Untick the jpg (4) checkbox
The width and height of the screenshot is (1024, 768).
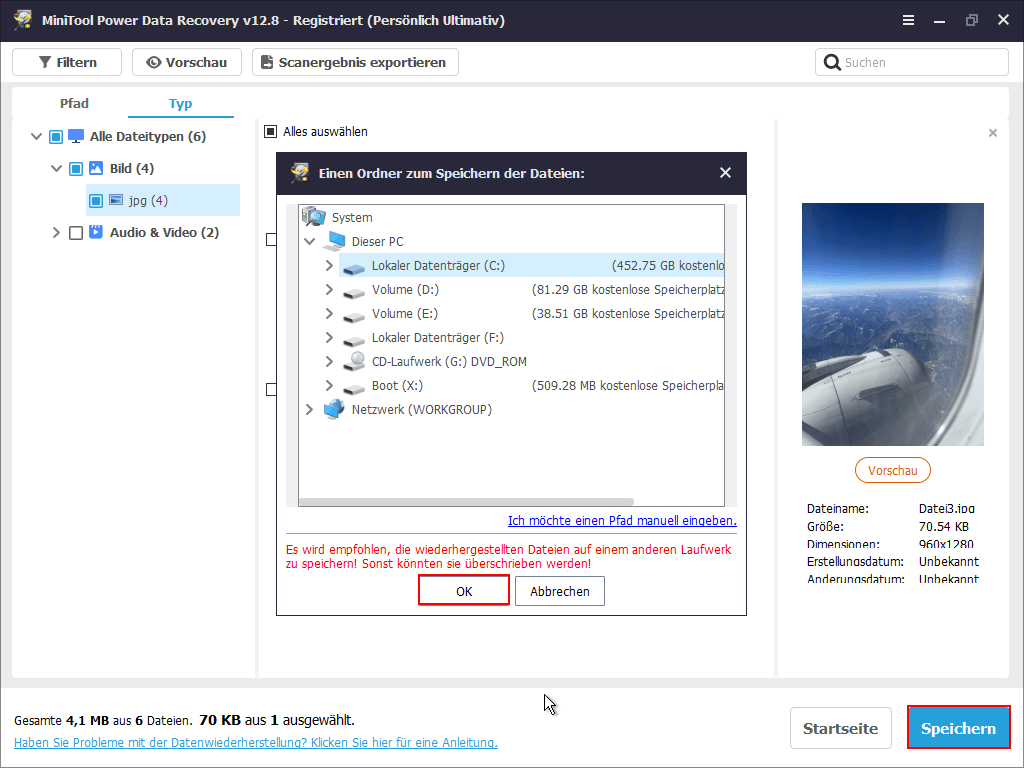tap(96, 200)
